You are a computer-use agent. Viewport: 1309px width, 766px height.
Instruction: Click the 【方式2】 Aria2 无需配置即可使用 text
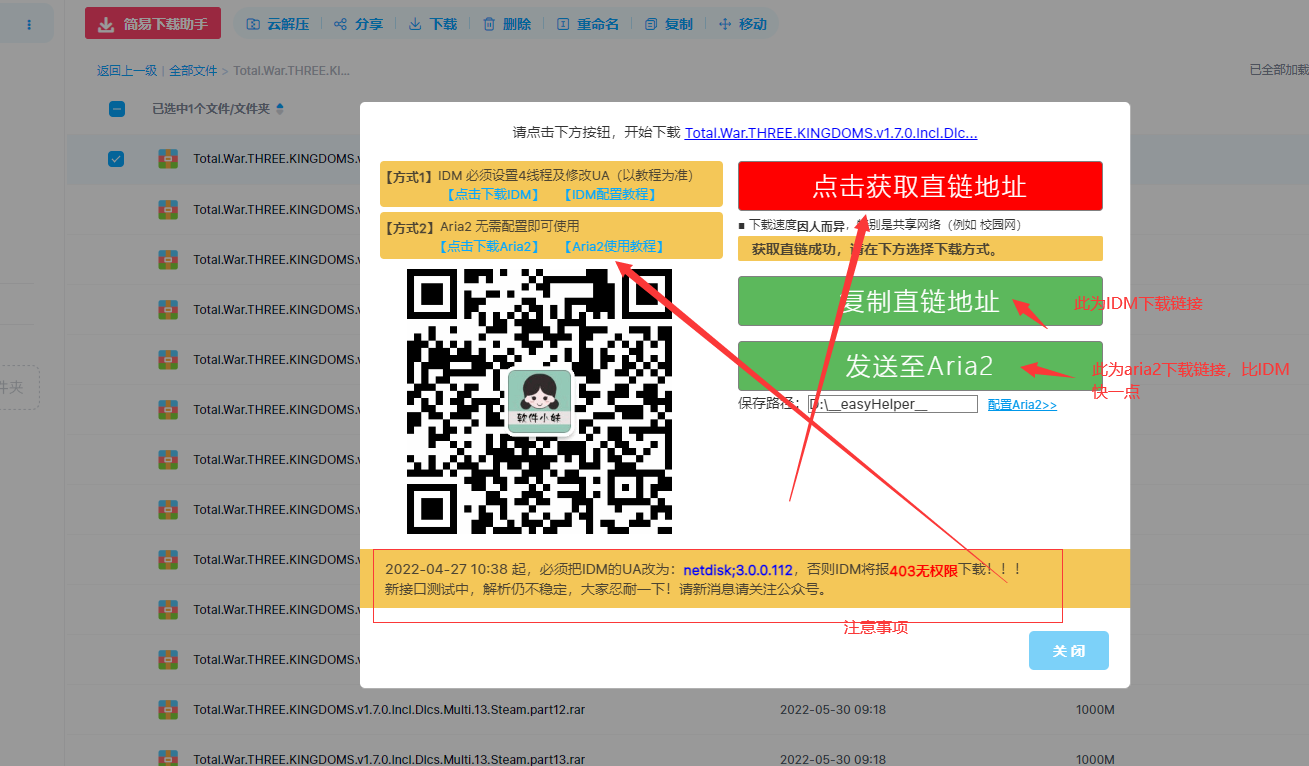[x=480, y=227]
